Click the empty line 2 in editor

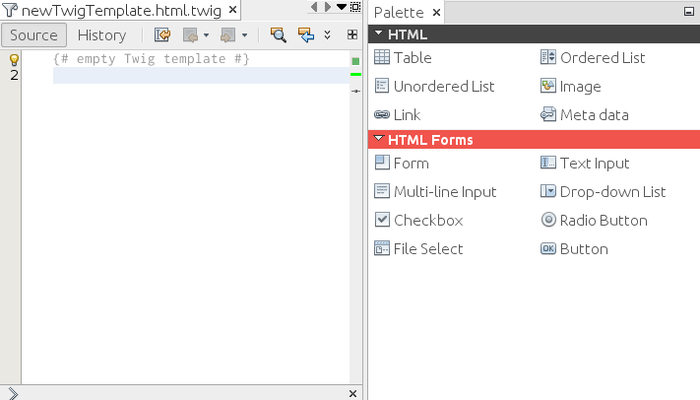point(200,76)
